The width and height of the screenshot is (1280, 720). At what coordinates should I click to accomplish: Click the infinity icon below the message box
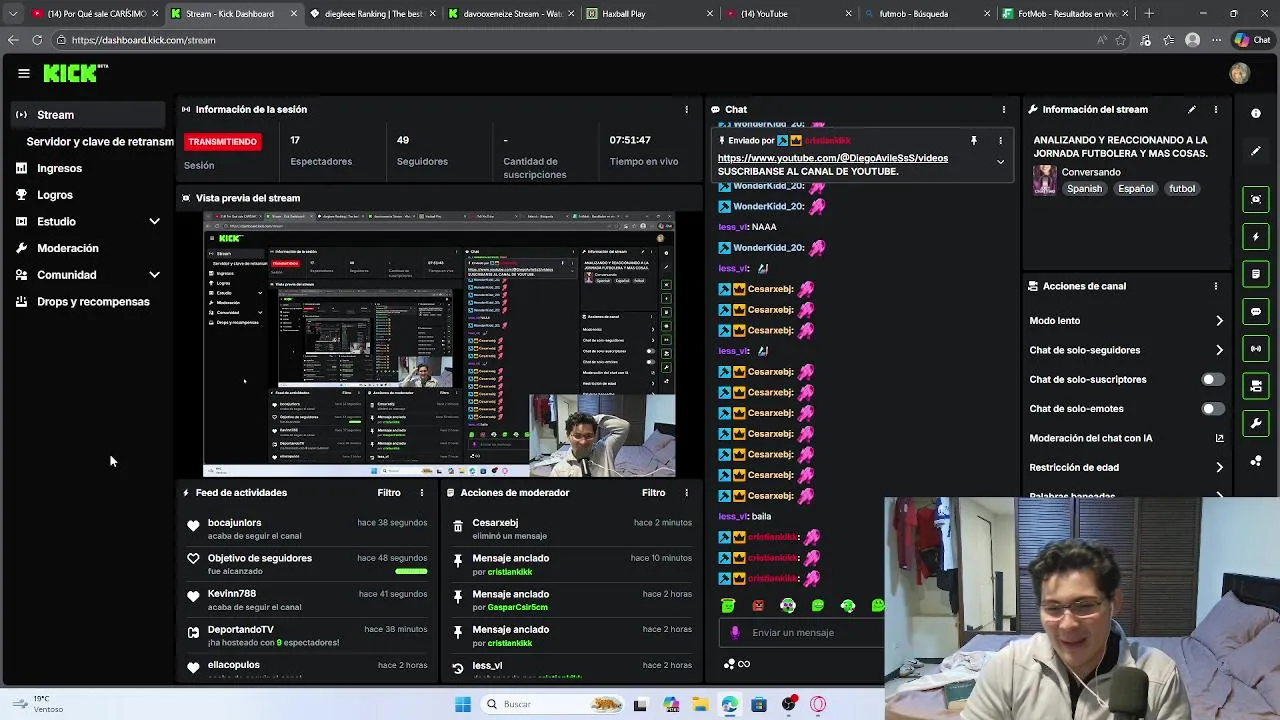click(744, 664)
